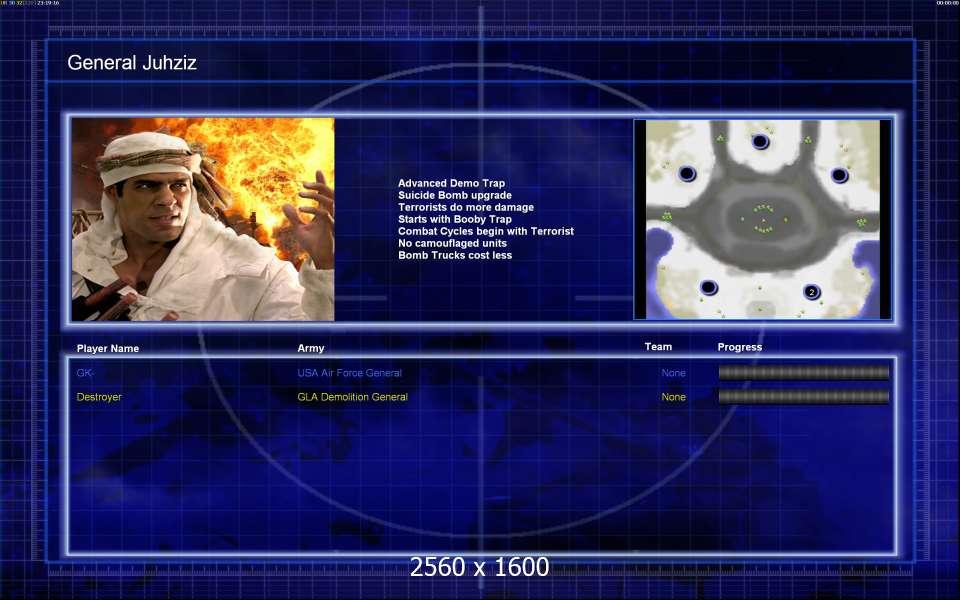Click the "Advanced Demo Trap" text line

pos(451,183)
